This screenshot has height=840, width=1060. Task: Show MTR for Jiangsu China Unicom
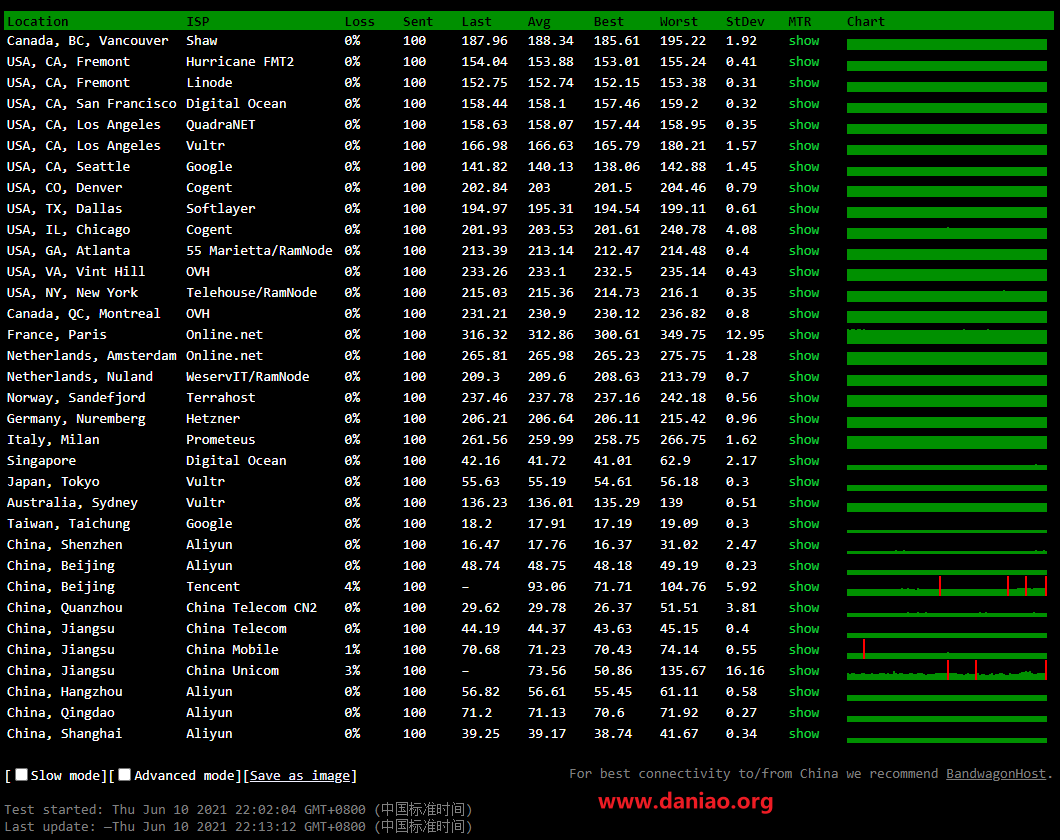pyautogui.click(x=804, y=670)
